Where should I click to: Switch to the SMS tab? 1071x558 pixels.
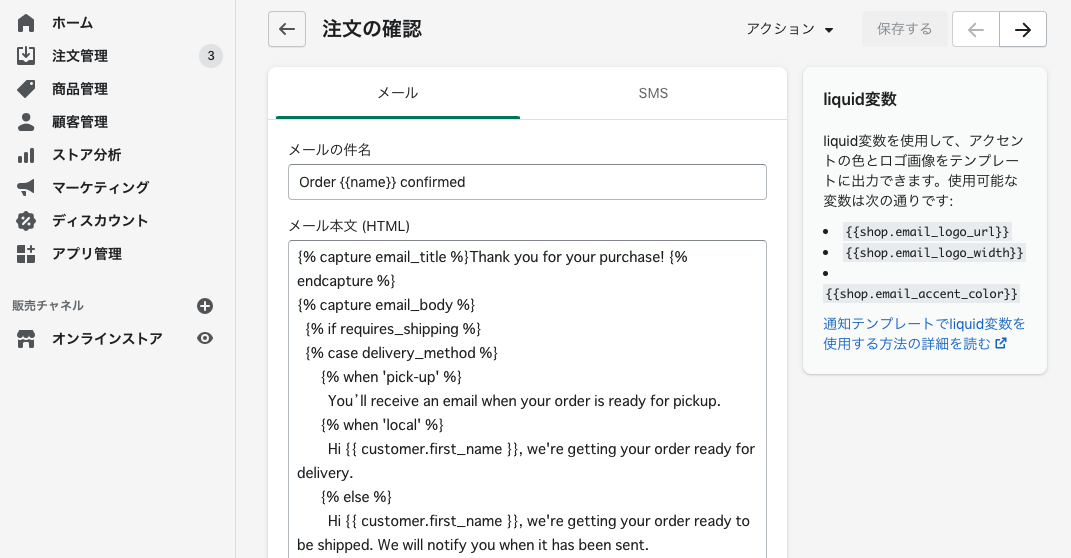tap(653, 93)
